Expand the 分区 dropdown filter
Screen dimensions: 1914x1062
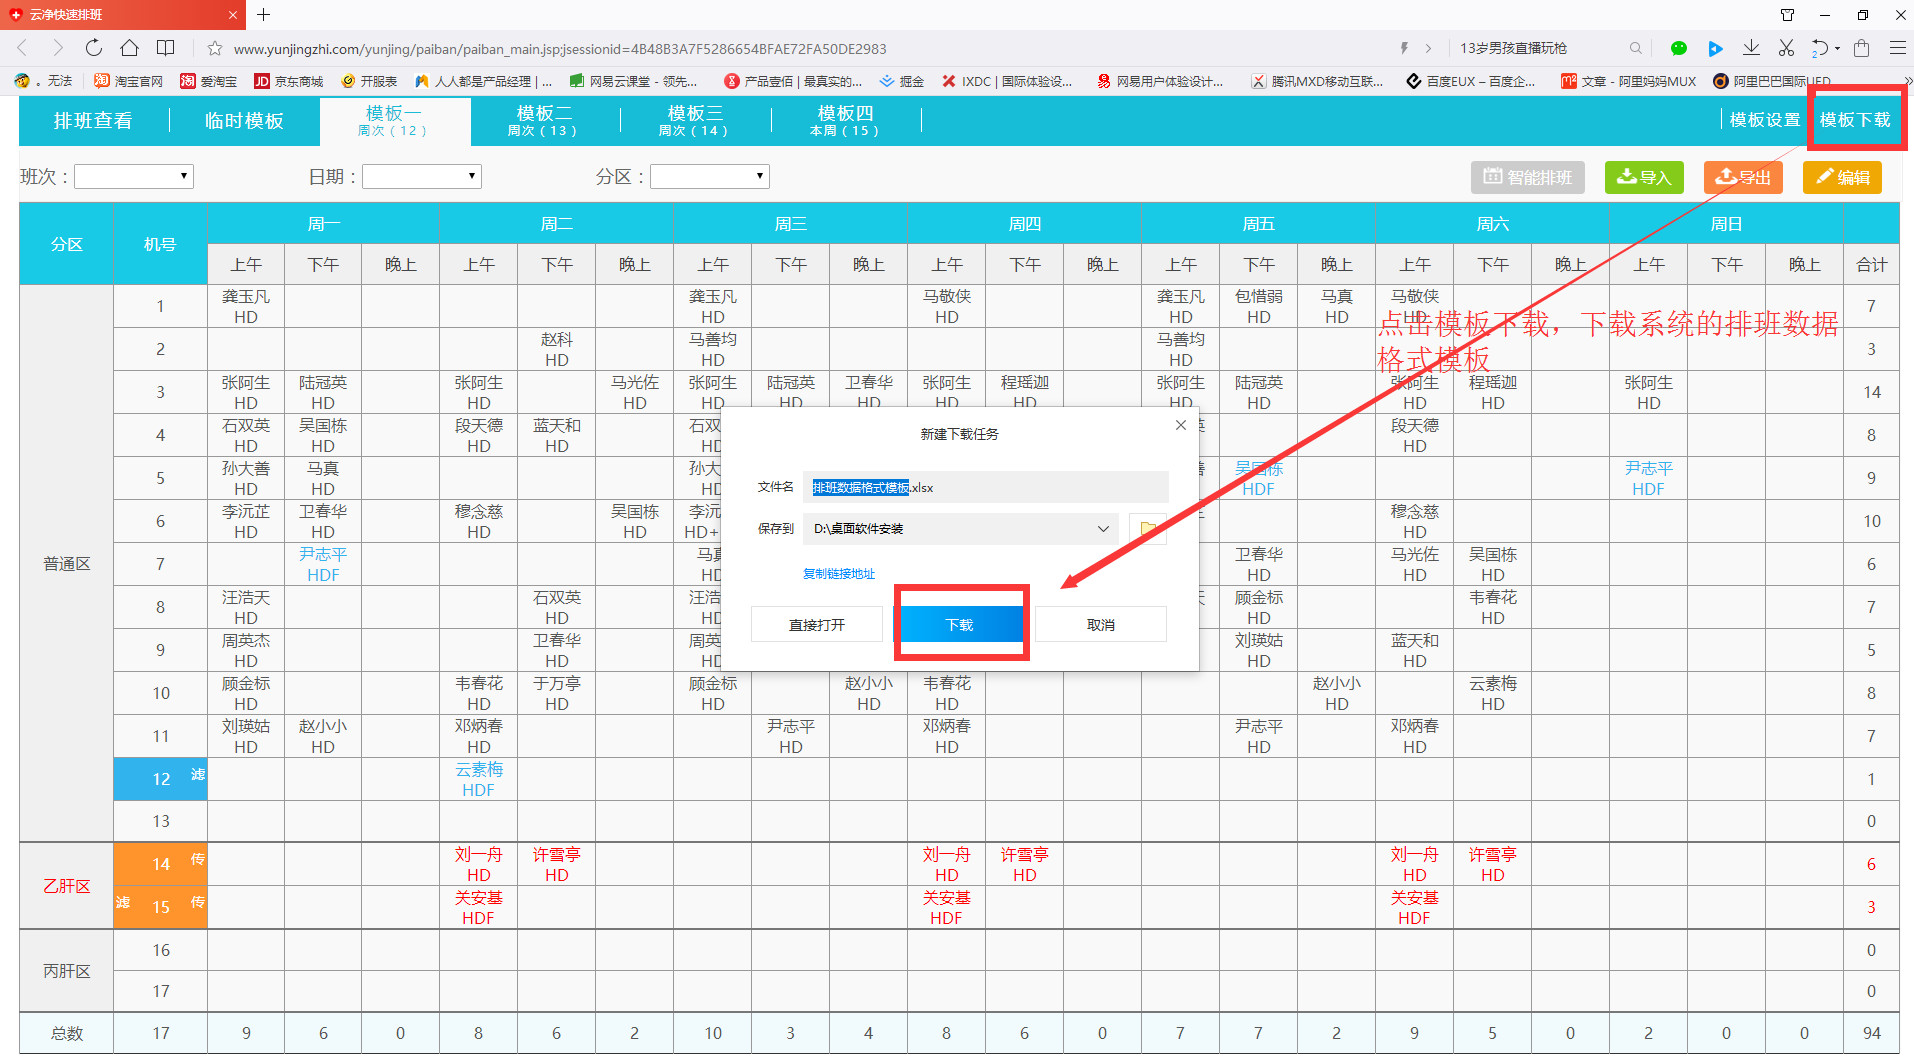[709, 177]
